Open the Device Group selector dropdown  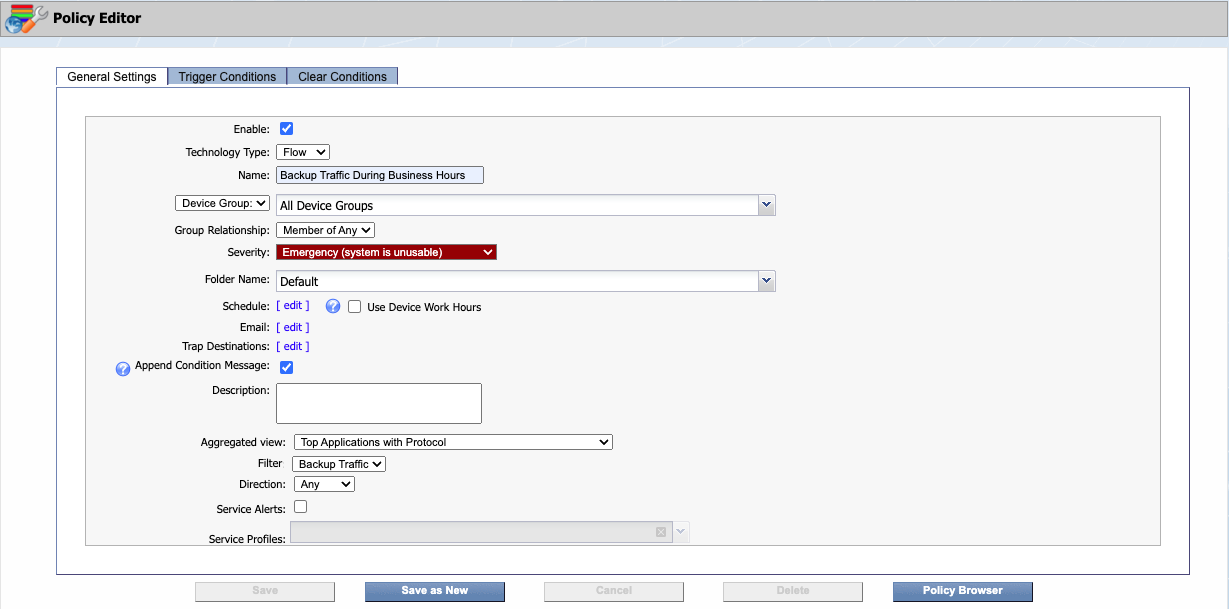(222, 203)
